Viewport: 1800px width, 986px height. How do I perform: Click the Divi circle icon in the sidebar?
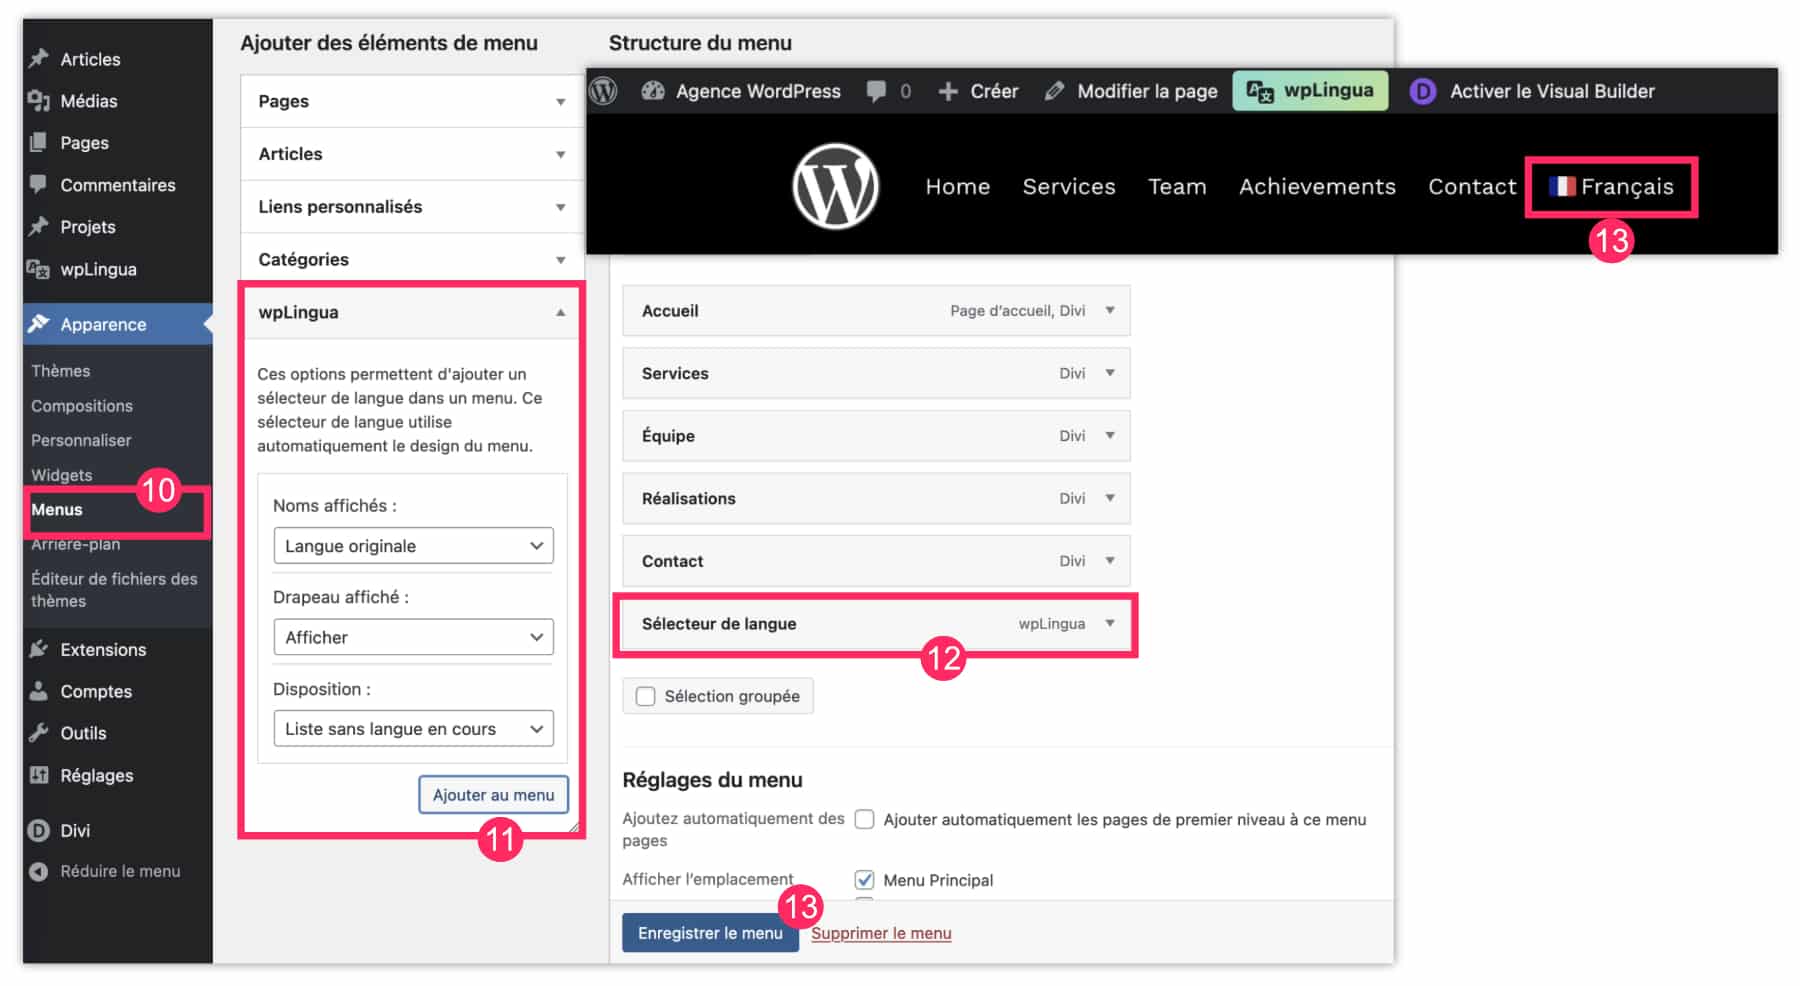[x=39, y=830]
